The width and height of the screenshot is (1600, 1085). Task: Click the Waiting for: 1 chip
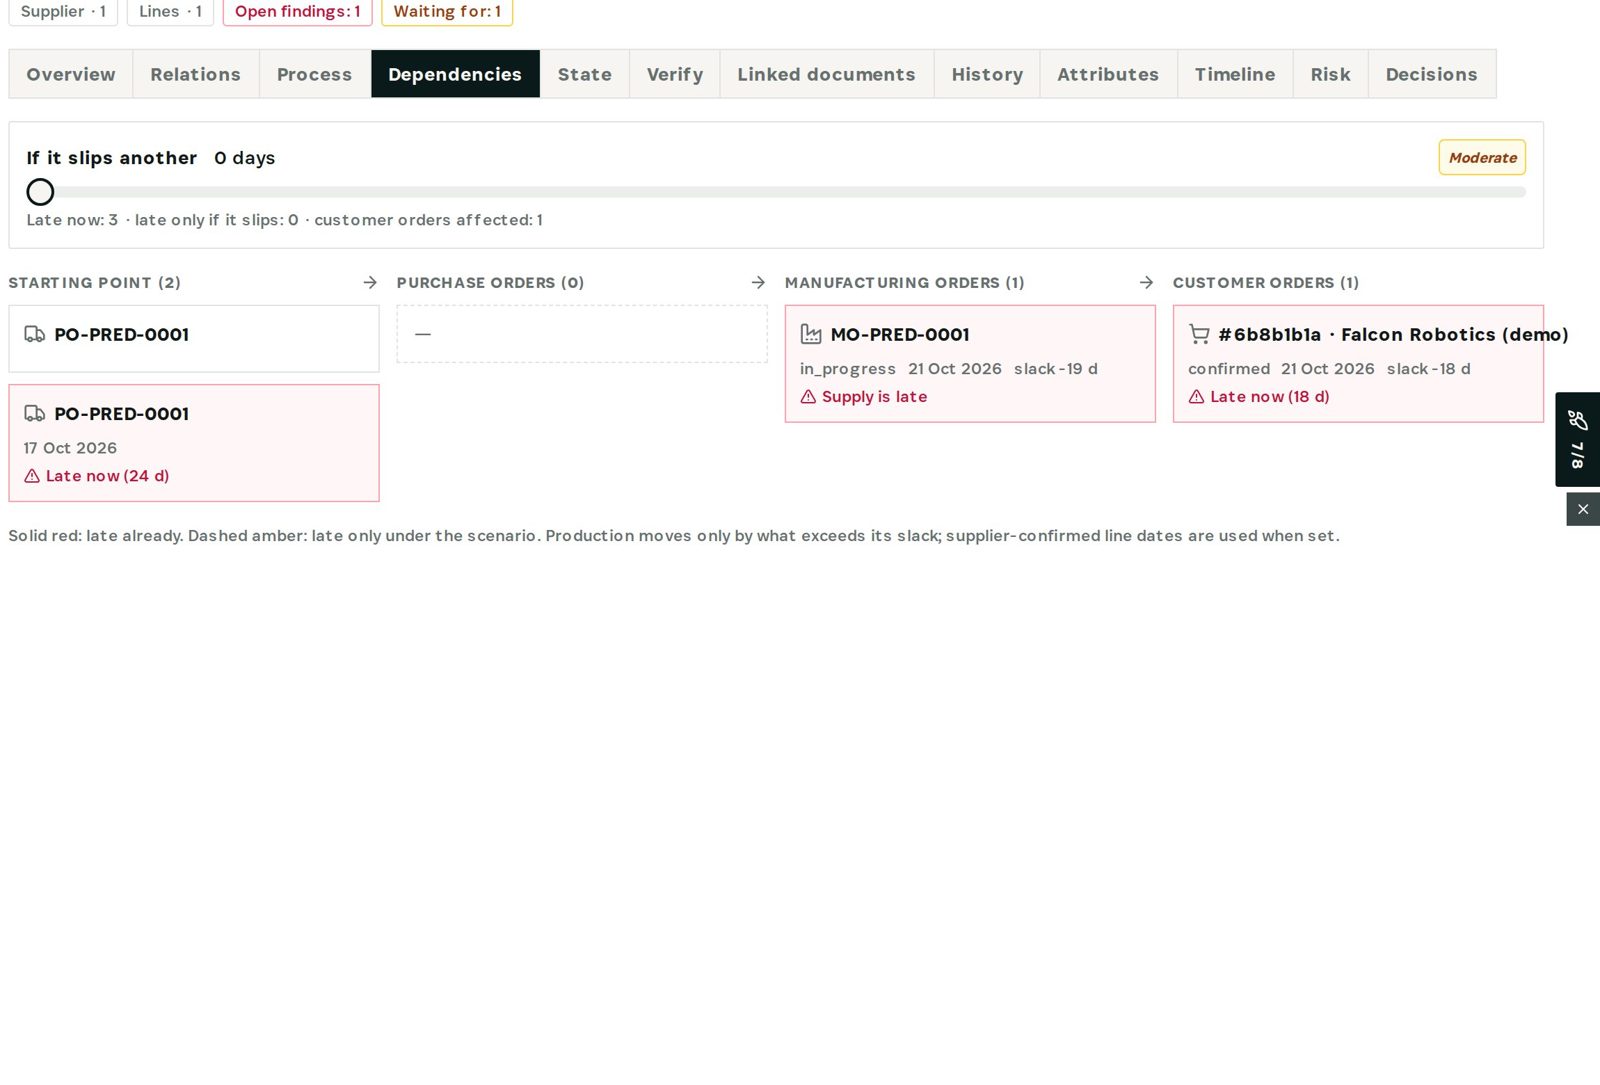tap(447, 12)
